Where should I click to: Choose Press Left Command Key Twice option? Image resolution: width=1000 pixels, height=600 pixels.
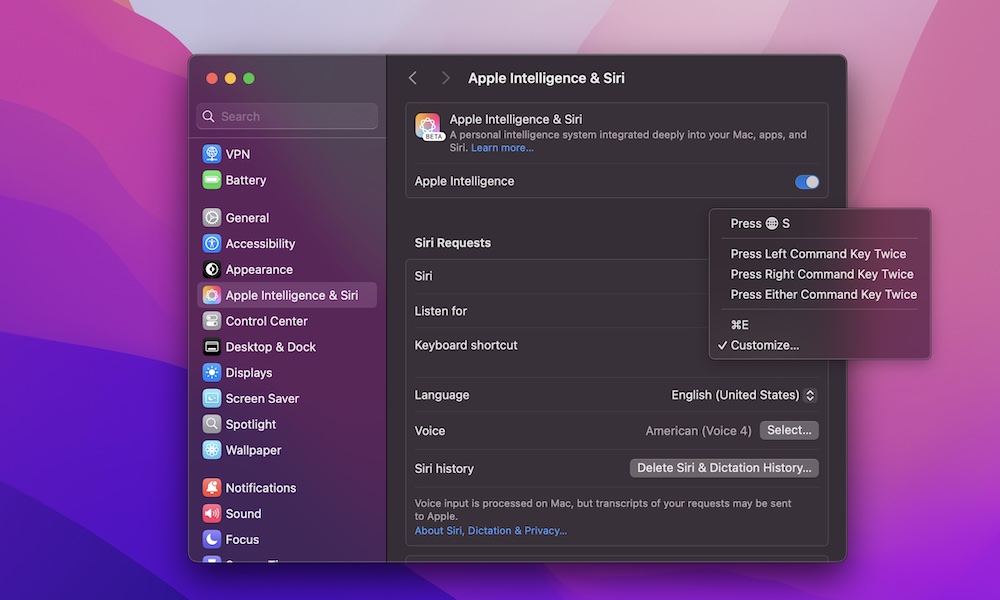tap(818, 253)
